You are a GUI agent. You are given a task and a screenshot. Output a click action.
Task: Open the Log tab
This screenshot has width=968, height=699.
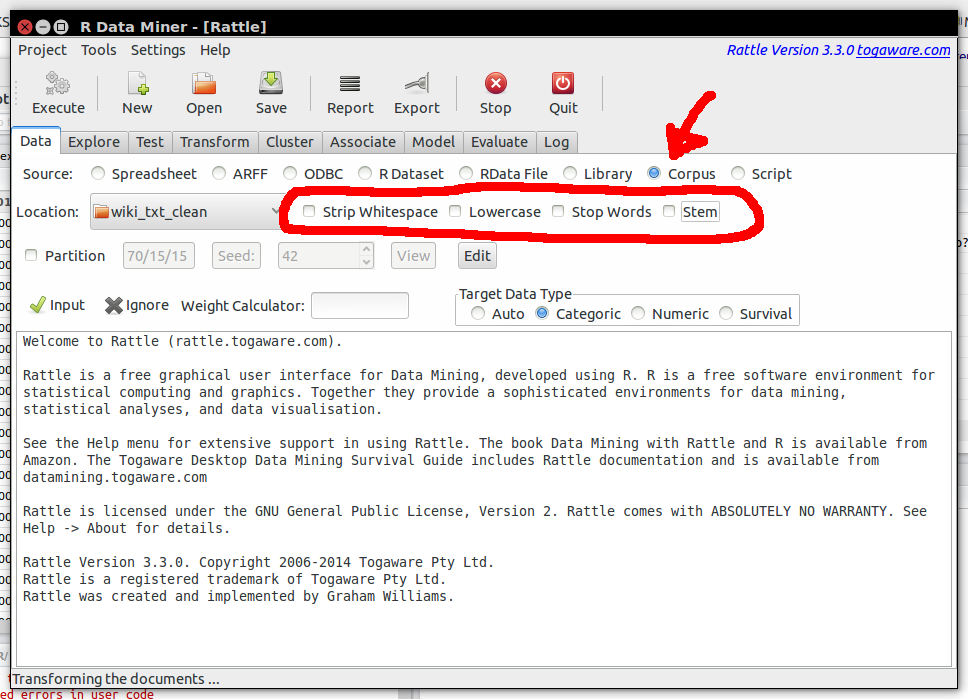point(556,142)
